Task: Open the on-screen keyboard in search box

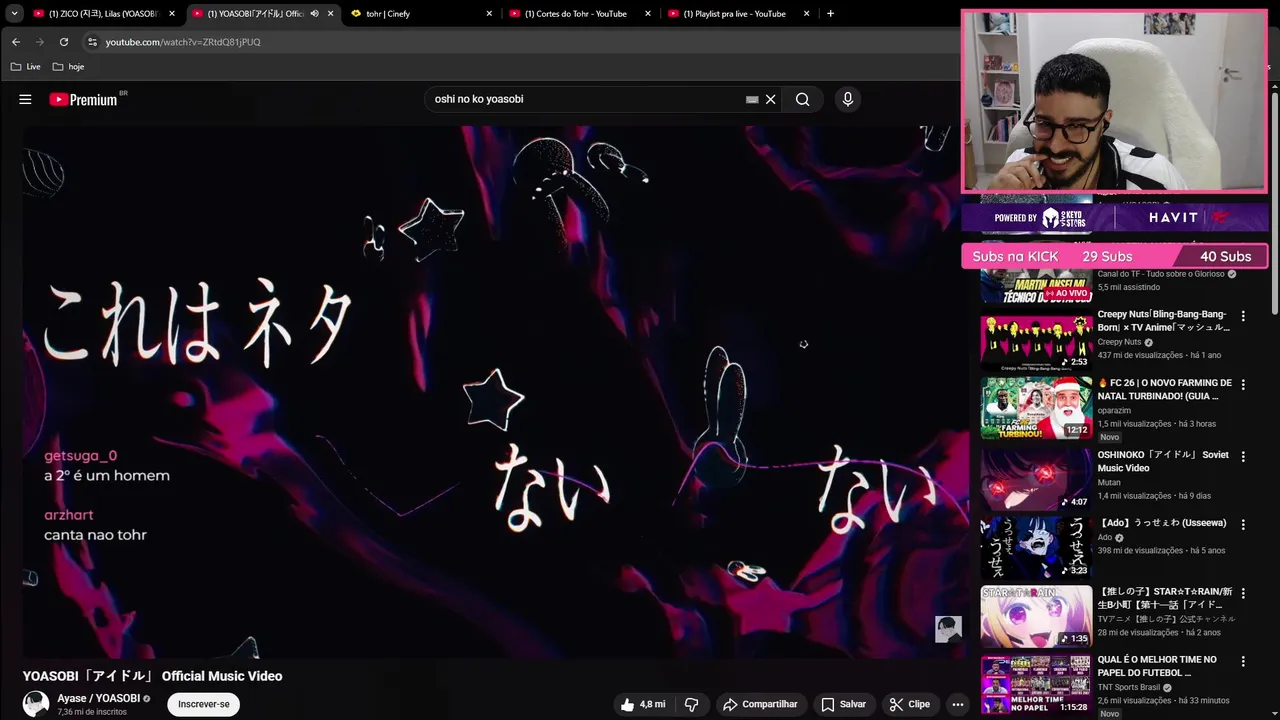Action: pyautogui.click(x=752, y=100)
